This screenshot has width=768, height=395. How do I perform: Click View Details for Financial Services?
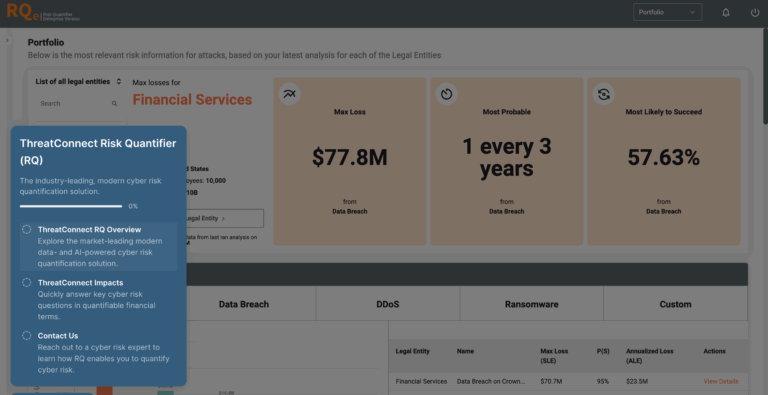point(721,381)
